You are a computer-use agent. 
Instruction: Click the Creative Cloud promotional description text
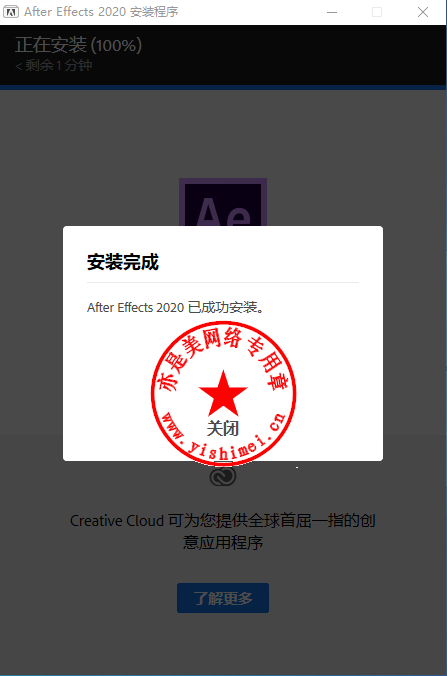pyautogui.click(x=223, y=531)
